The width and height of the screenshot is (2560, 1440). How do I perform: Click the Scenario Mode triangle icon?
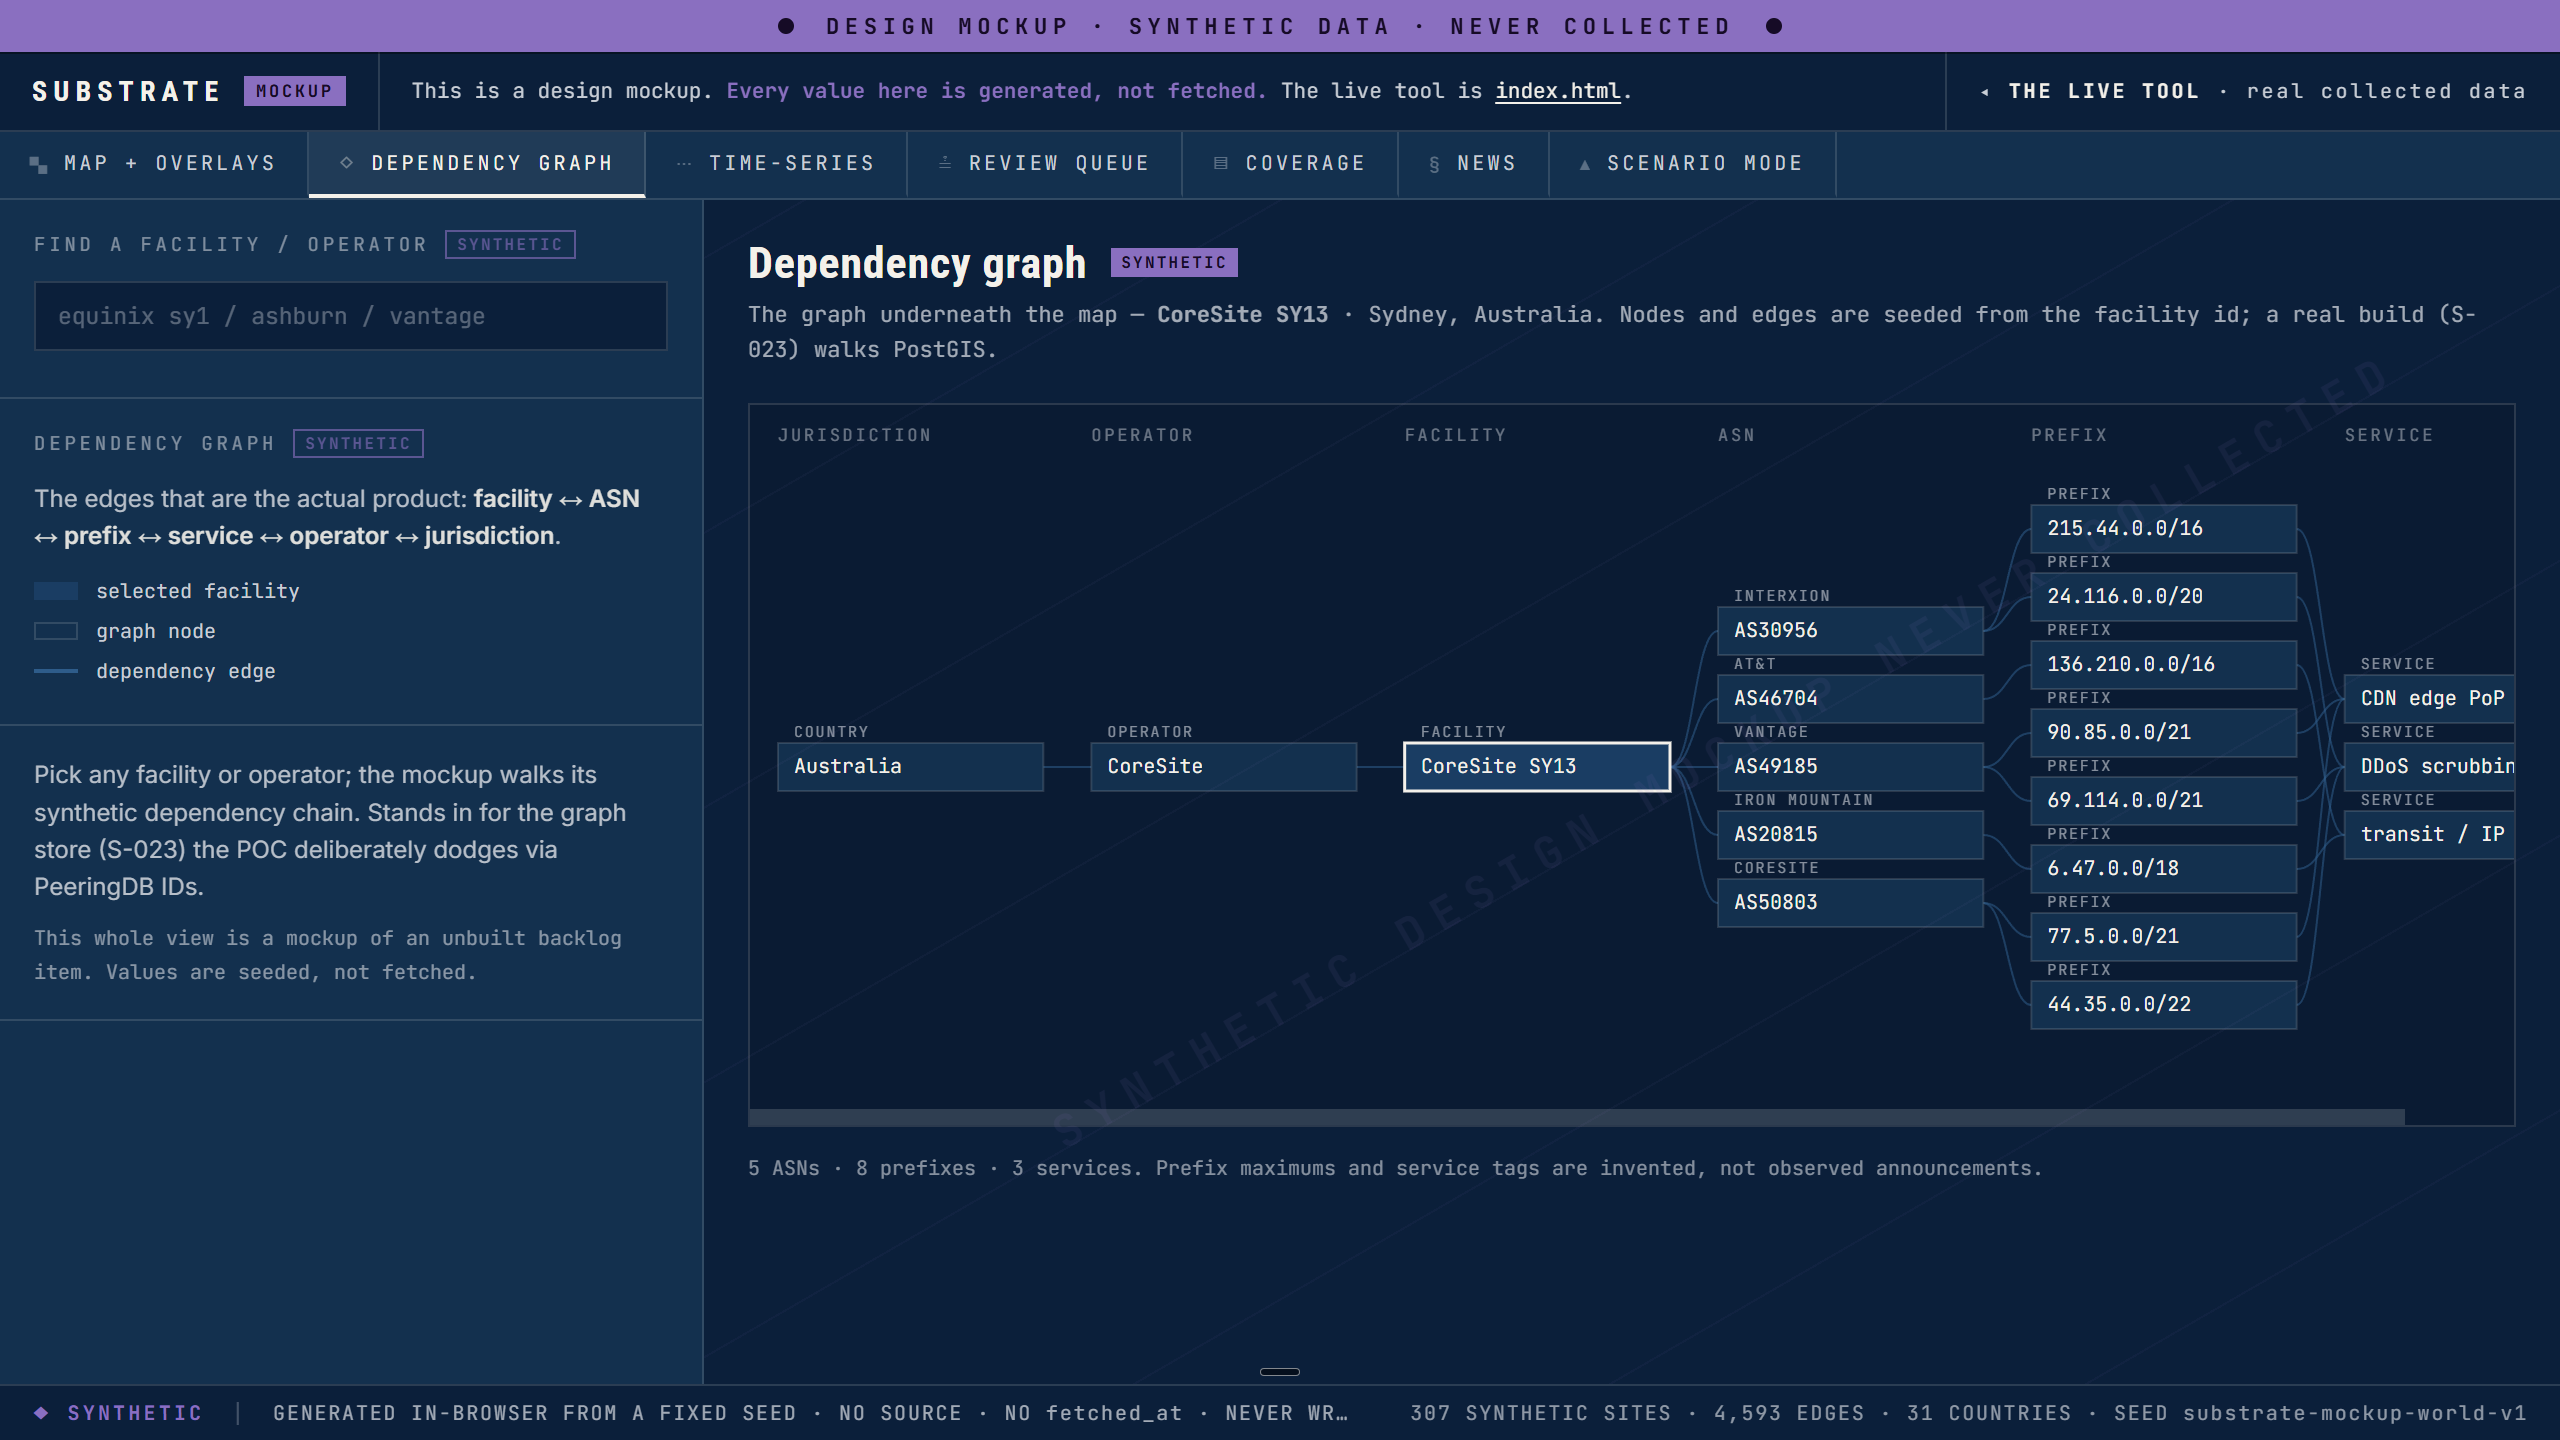(1585, 164)
